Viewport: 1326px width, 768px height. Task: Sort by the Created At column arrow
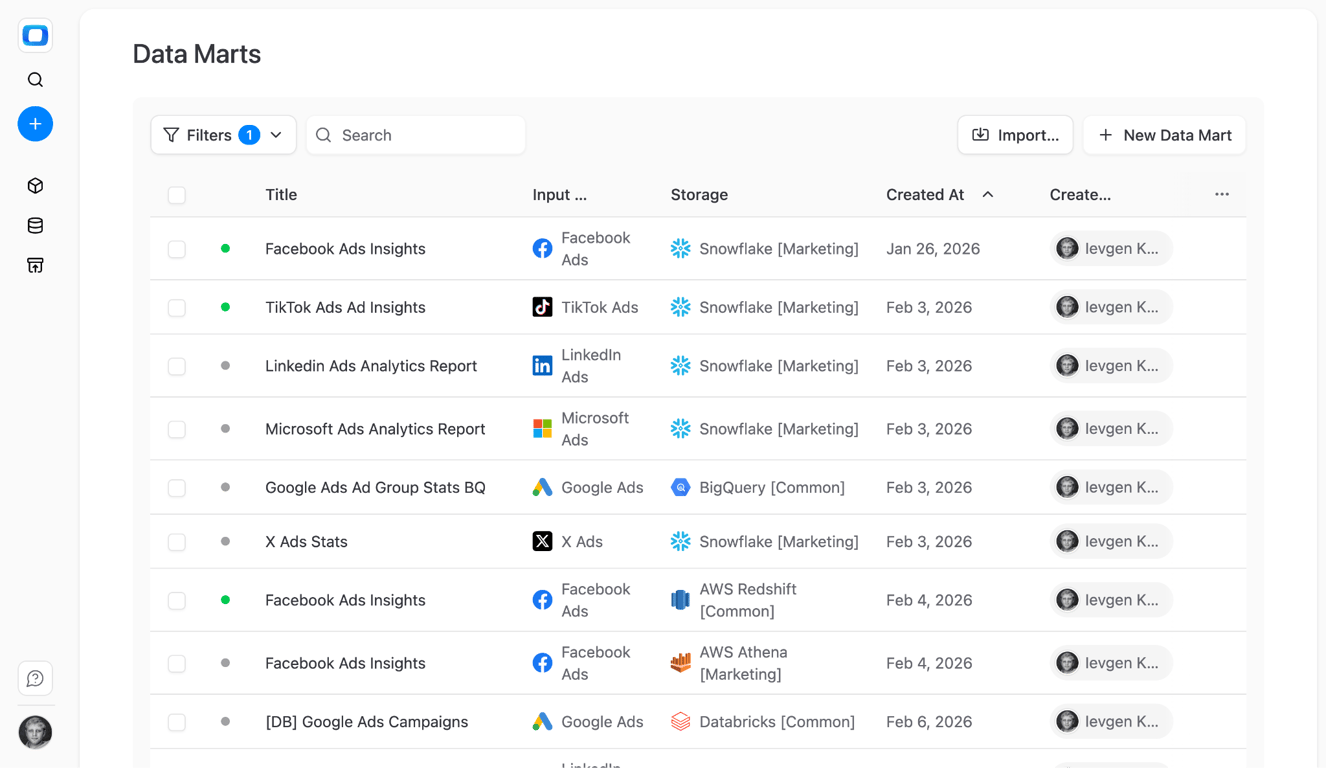point(988,194)
